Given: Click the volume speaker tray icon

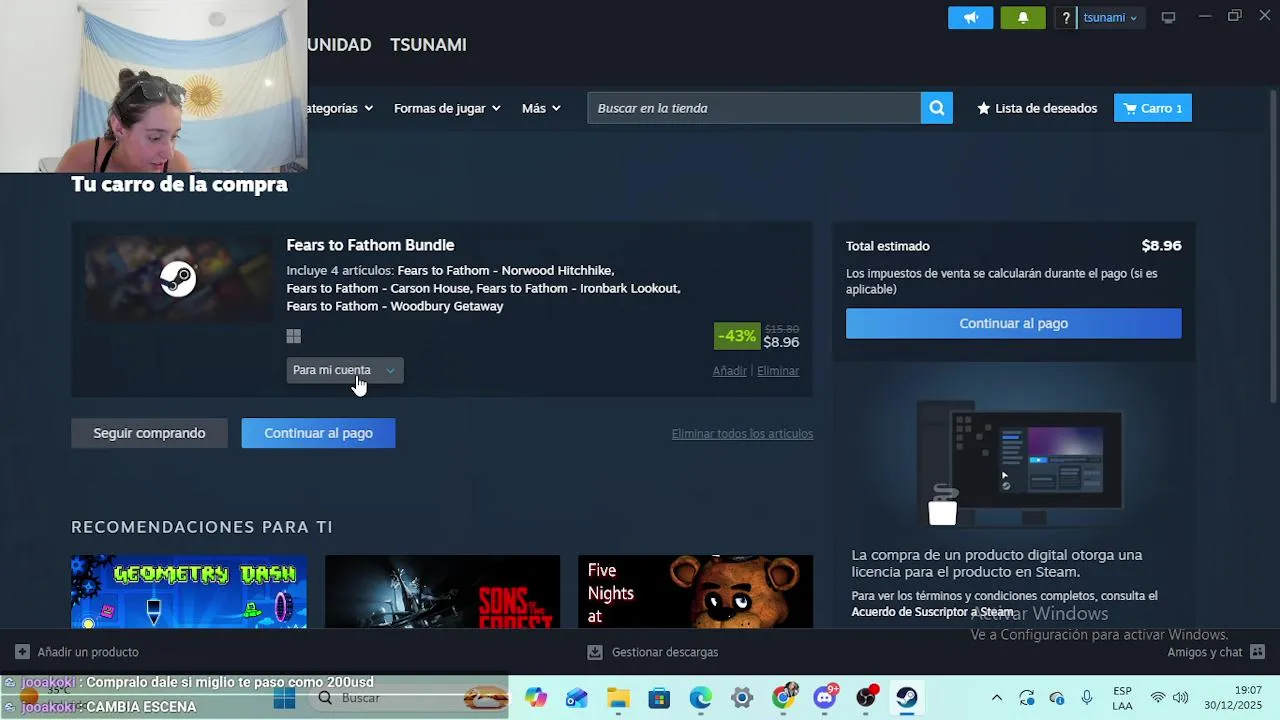Looking at the screenshot, I should pos(1181,698).
